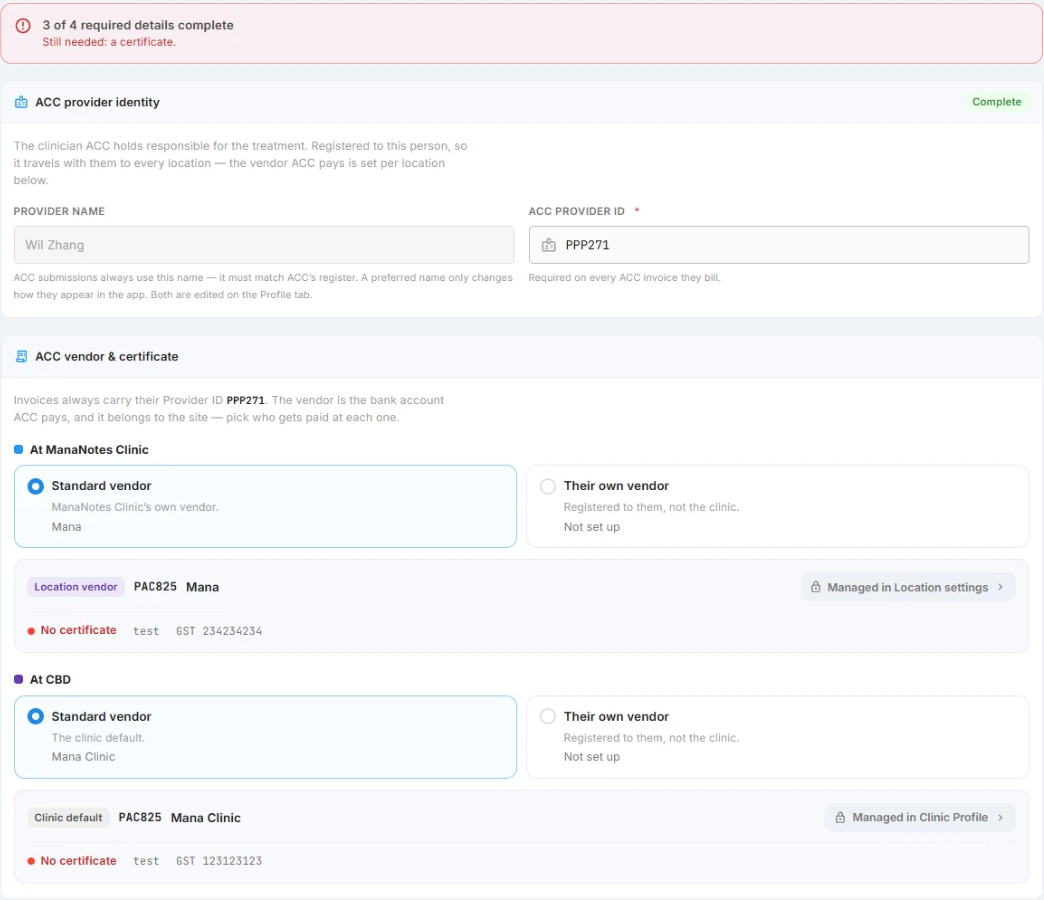Click the Clinic default tag
This screenshot has width=1044, height=900.
pyautogui.click(x=69, y=817)
